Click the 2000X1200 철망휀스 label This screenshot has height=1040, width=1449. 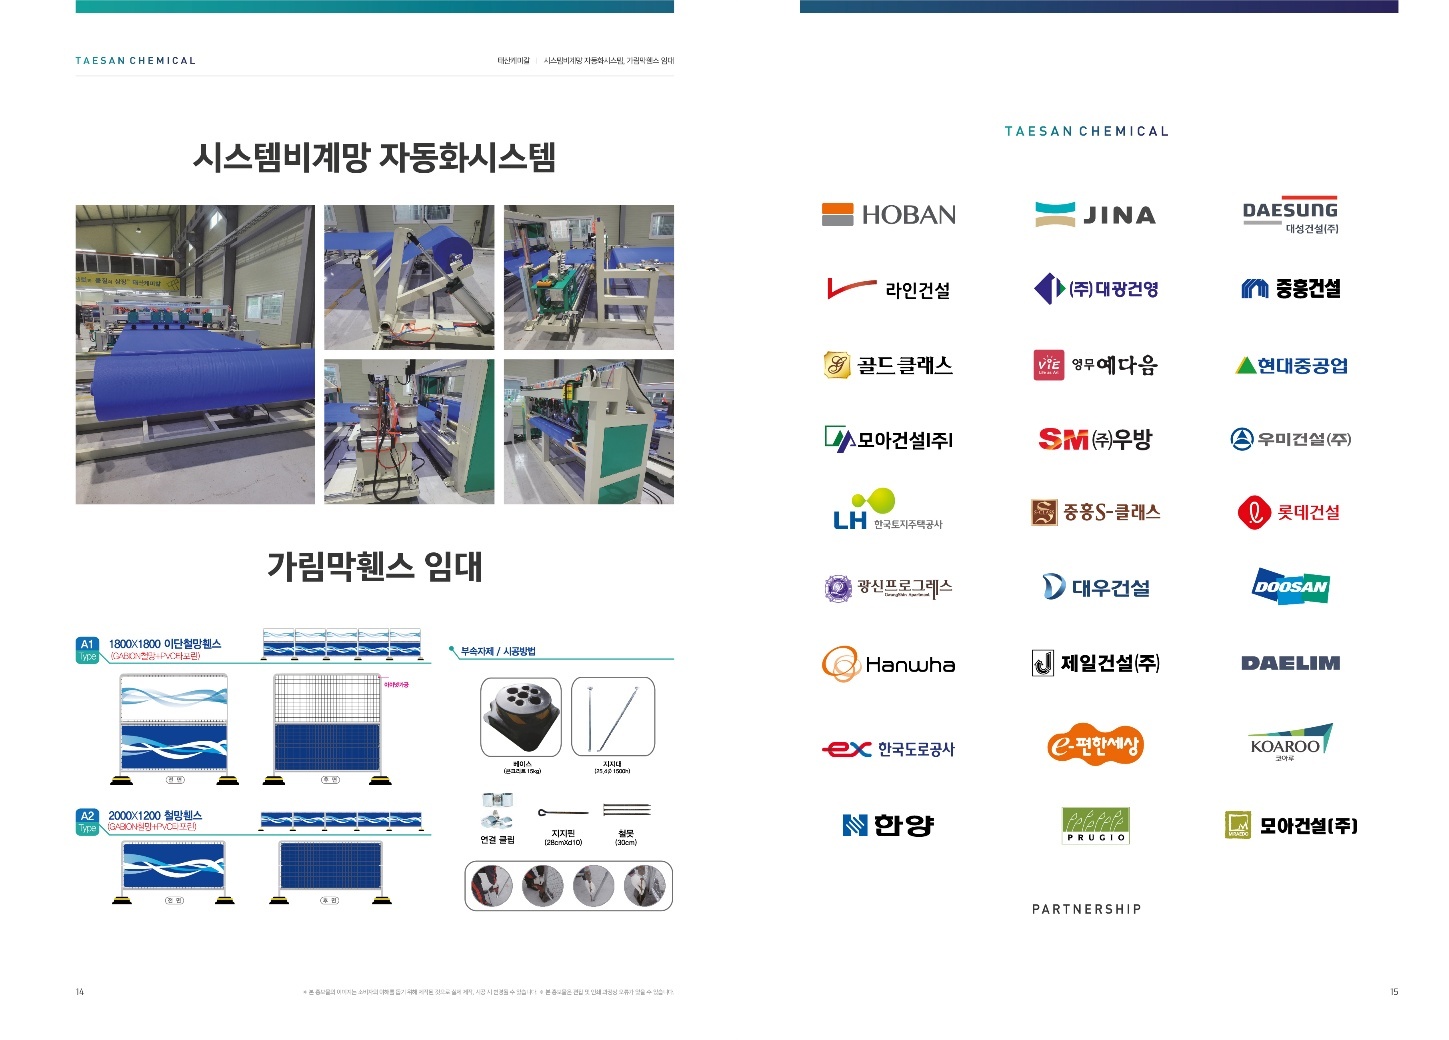(155, 816)
